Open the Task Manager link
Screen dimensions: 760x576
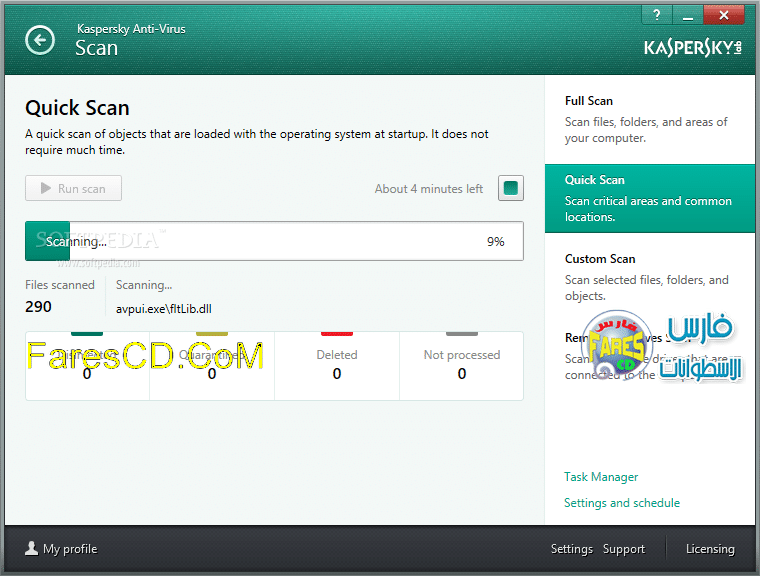point(601,477)
